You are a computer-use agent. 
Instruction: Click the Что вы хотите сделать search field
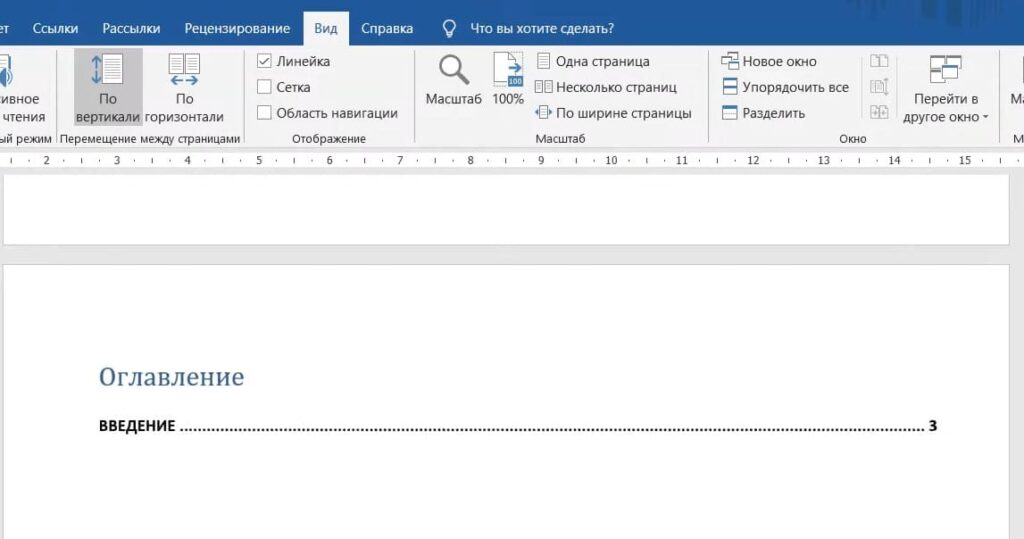[x=542, y=28]
